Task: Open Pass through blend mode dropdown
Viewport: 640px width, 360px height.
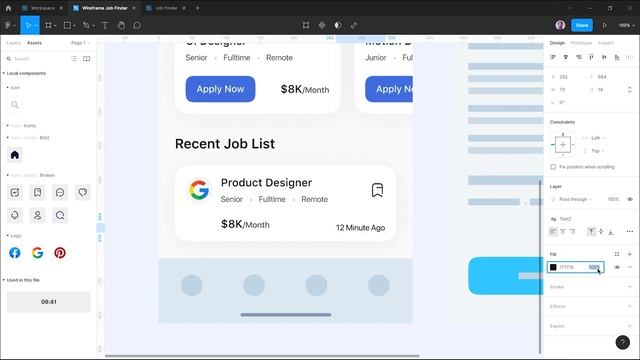Action: coord(575,199)
